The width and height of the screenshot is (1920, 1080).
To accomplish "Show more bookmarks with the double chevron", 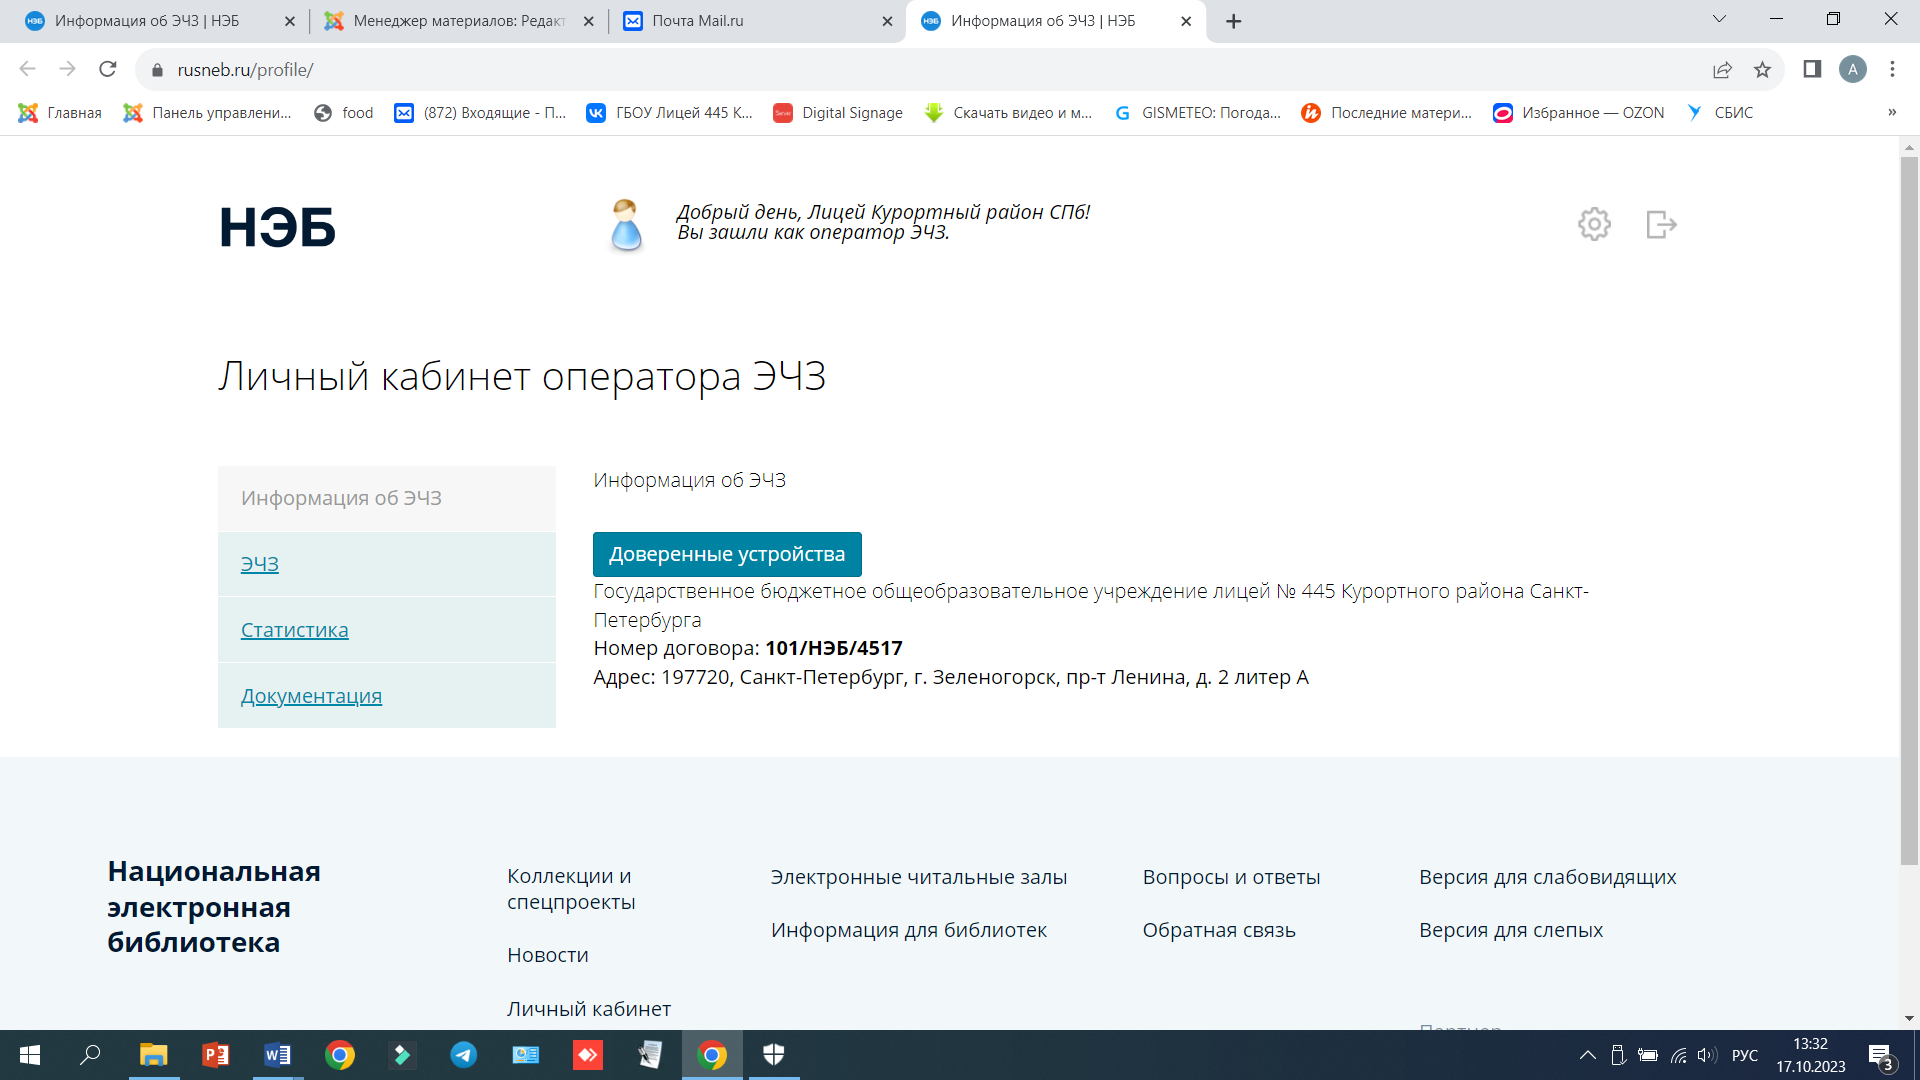I will [1892, 112].
